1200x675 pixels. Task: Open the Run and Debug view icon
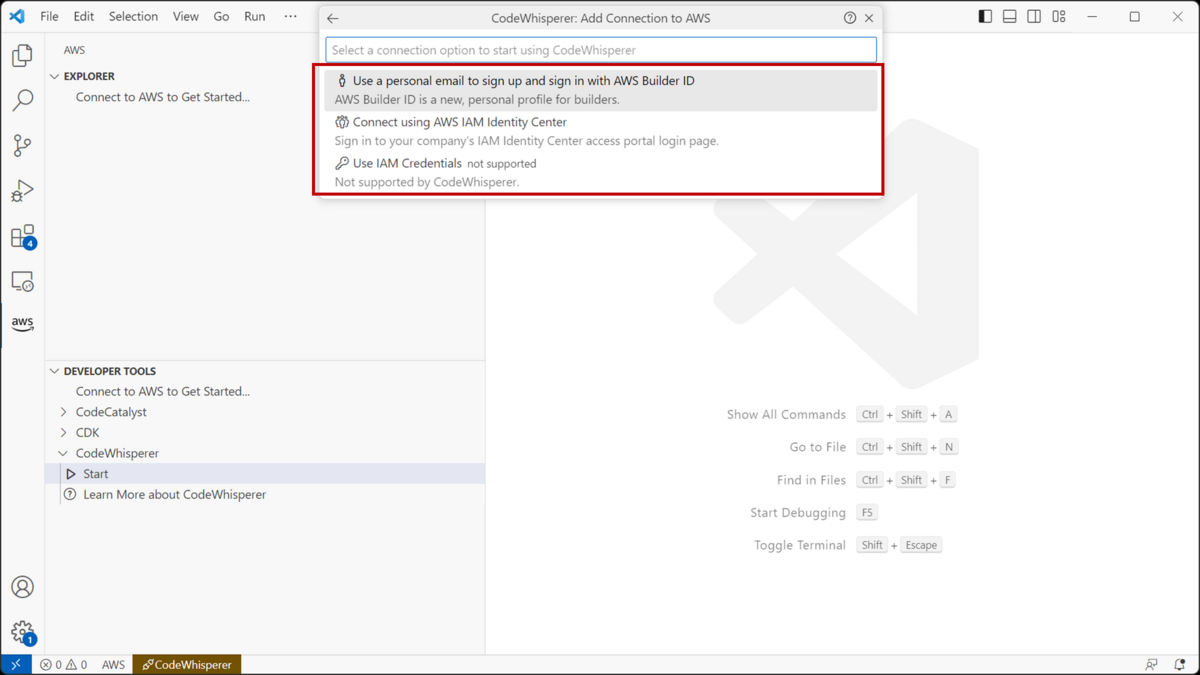pyautogui.click(x=22, y=190)
